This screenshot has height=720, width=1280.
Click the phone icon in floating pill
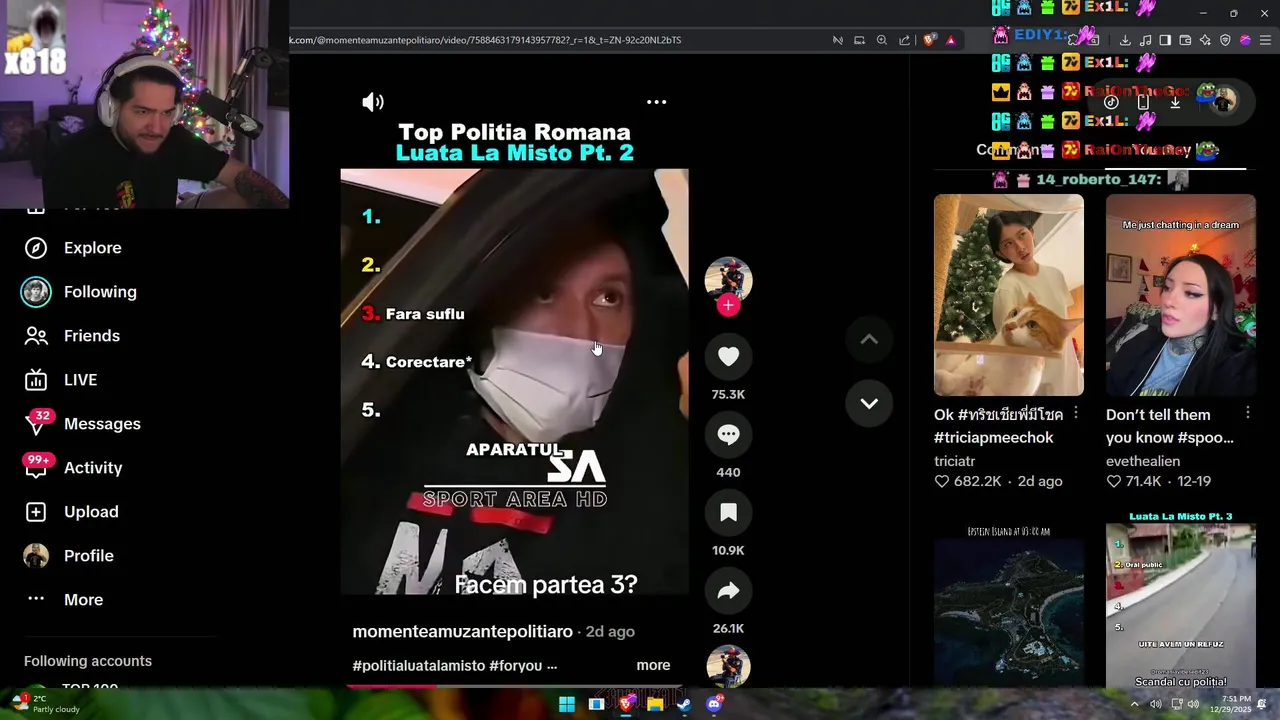pyautogui.click(x=1143, y=102)
